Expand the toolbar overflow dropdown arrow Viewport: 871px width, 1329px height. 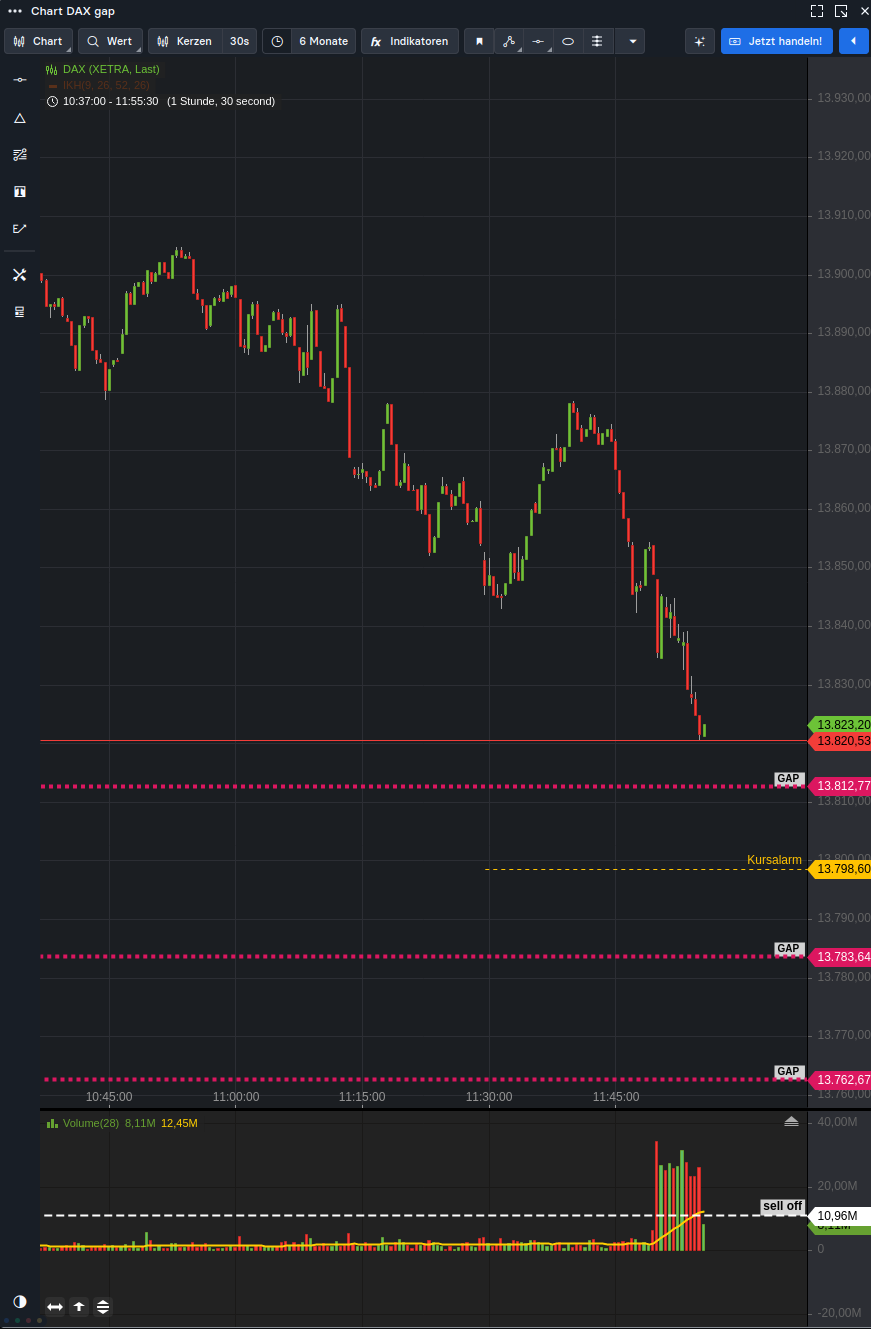pos(631,41)
